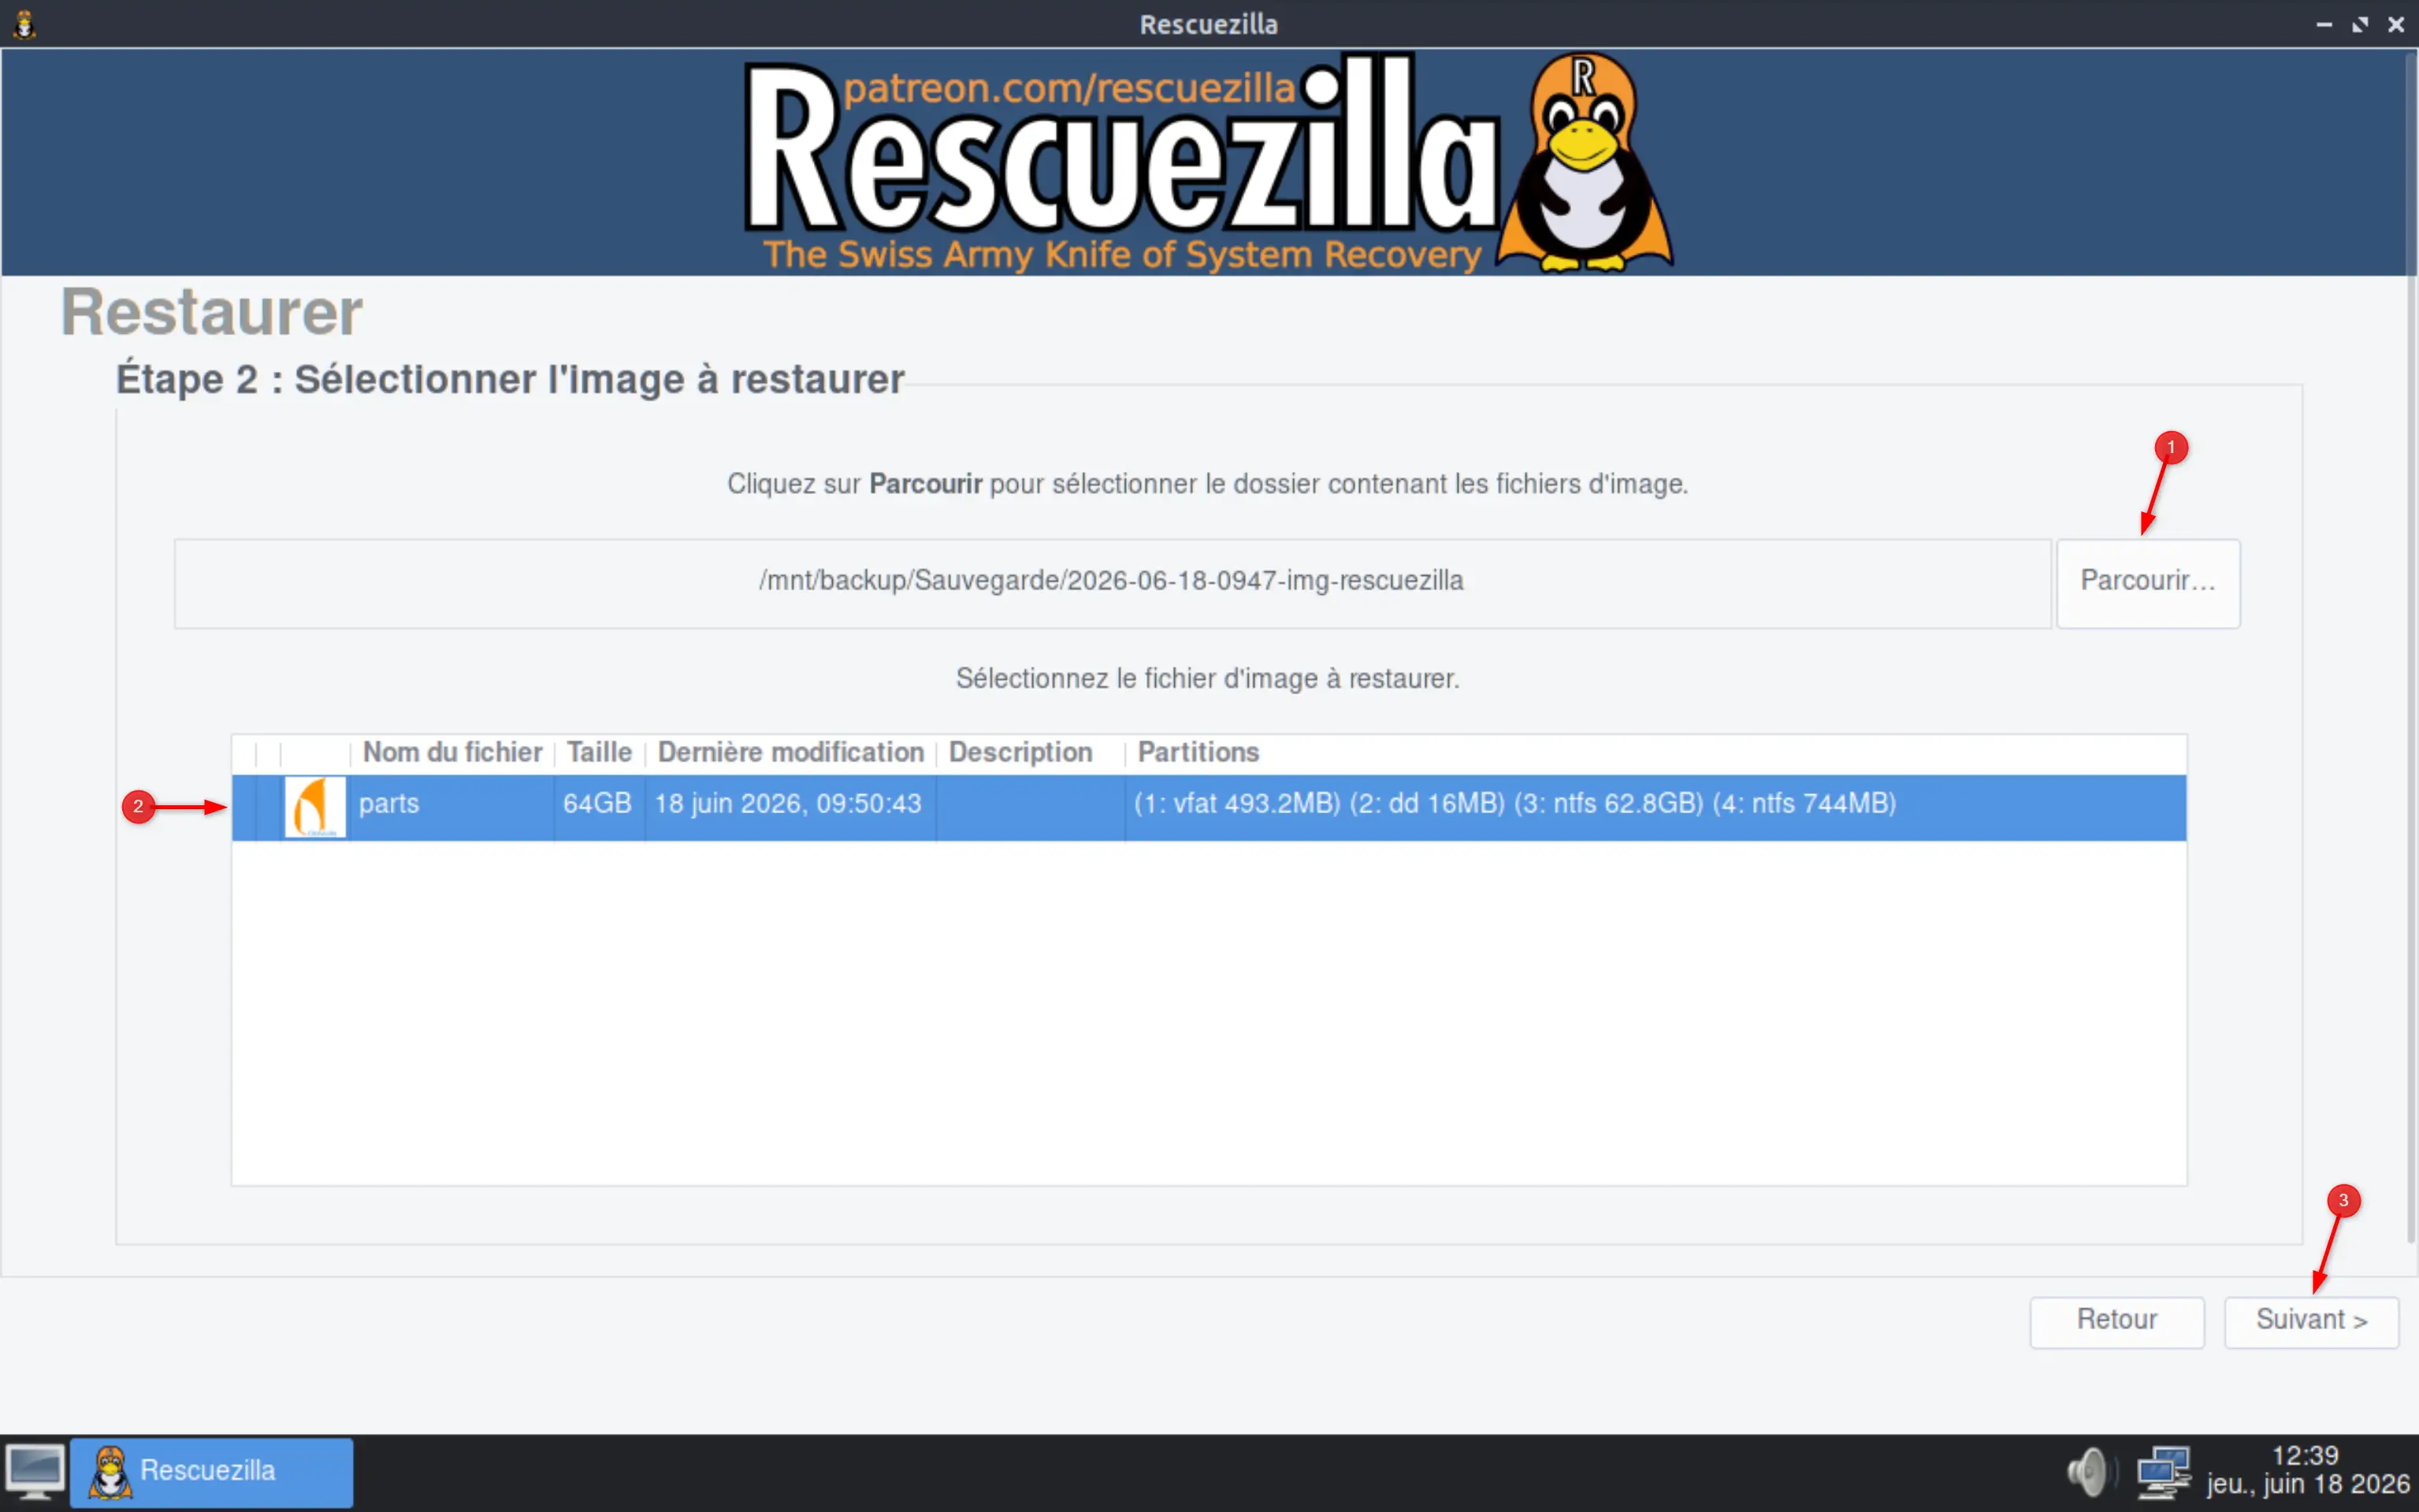Sort by 'Taille' column header
This screenshot has width=2419, height=1512.
point(599,752)
